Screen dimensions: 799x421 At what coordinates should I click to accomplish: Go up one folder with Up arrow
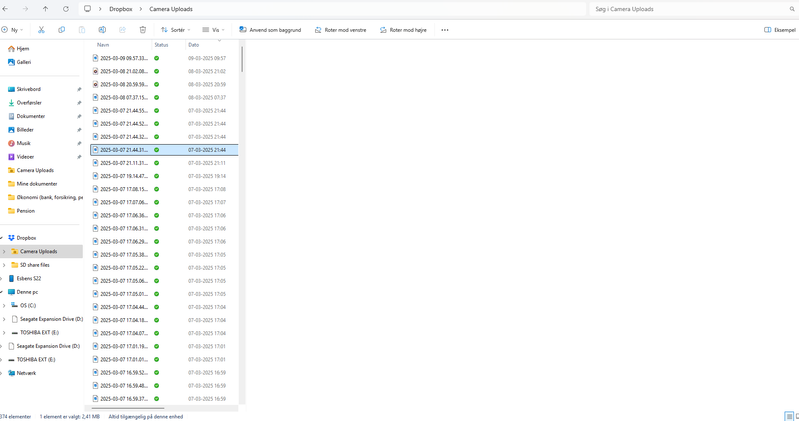[x=45, y=9]
